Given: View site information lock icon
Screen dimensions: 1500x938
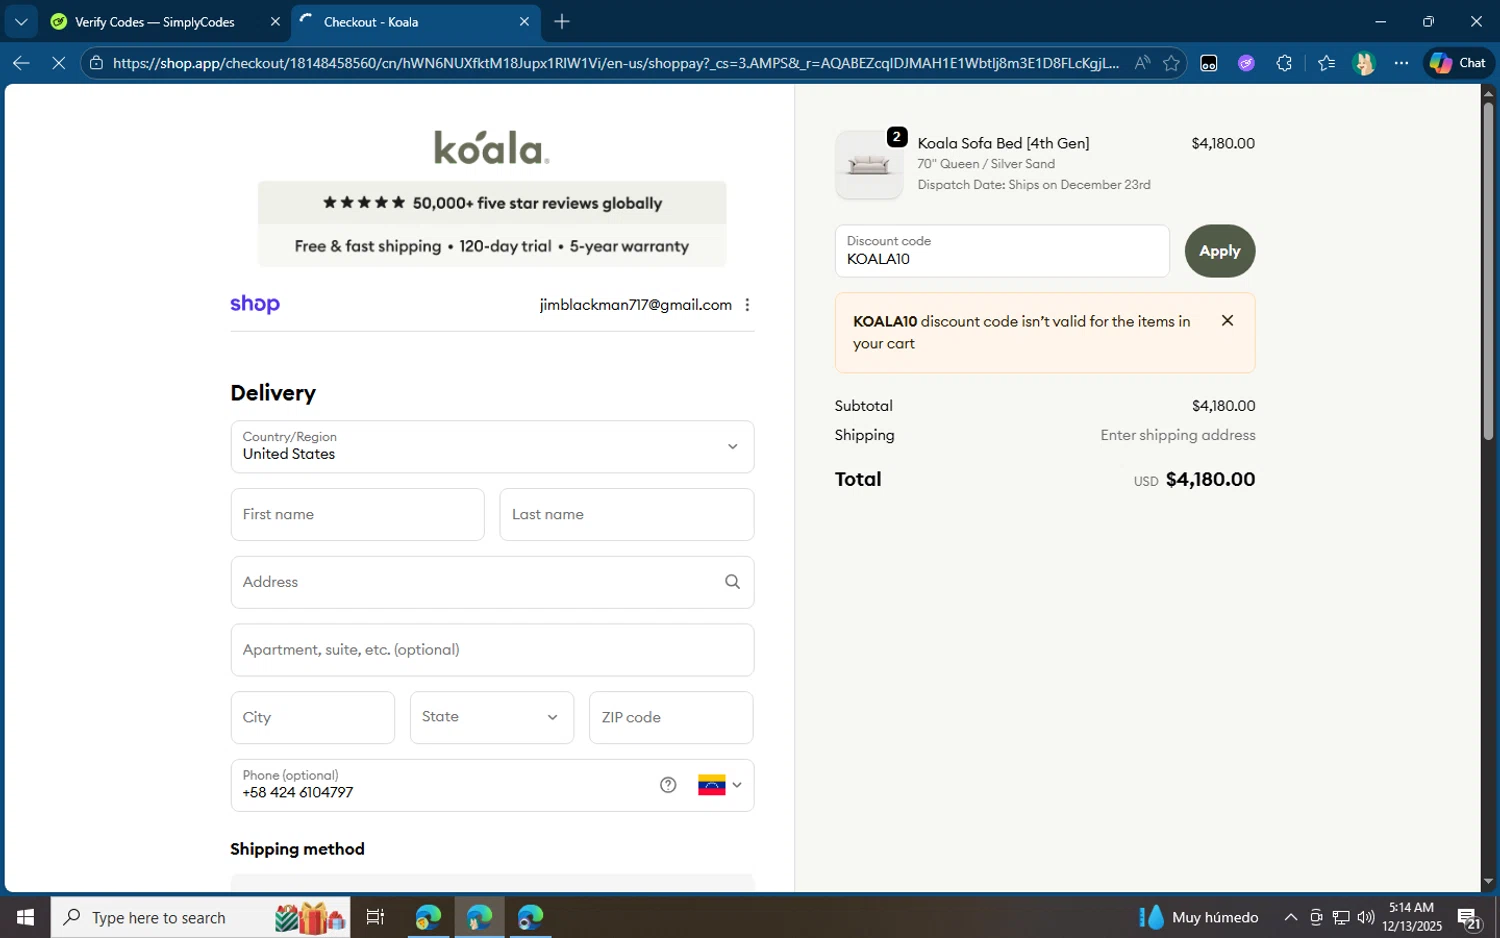Looking at the screenshot, I should (x=96, y=63).
